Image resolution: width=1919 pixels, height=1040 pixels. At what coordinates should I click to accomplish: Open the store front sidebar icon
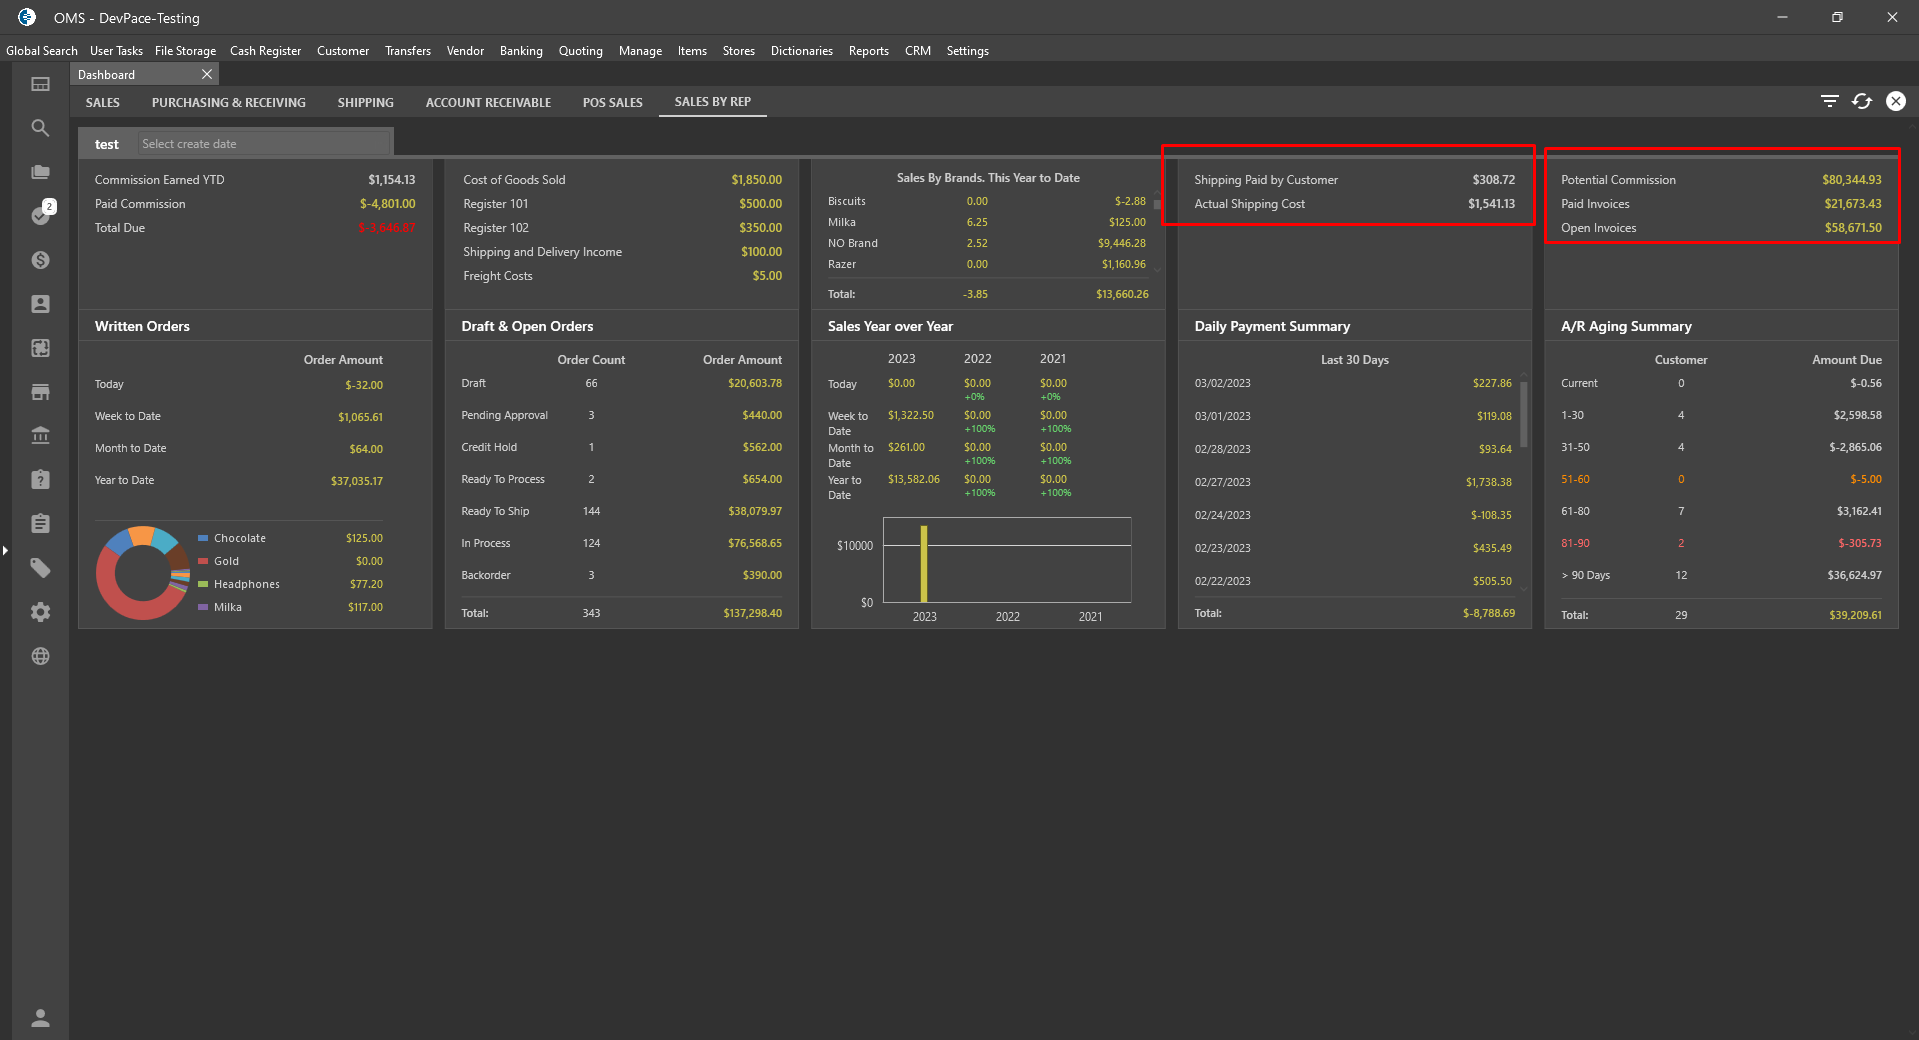[x=40, y=392]
